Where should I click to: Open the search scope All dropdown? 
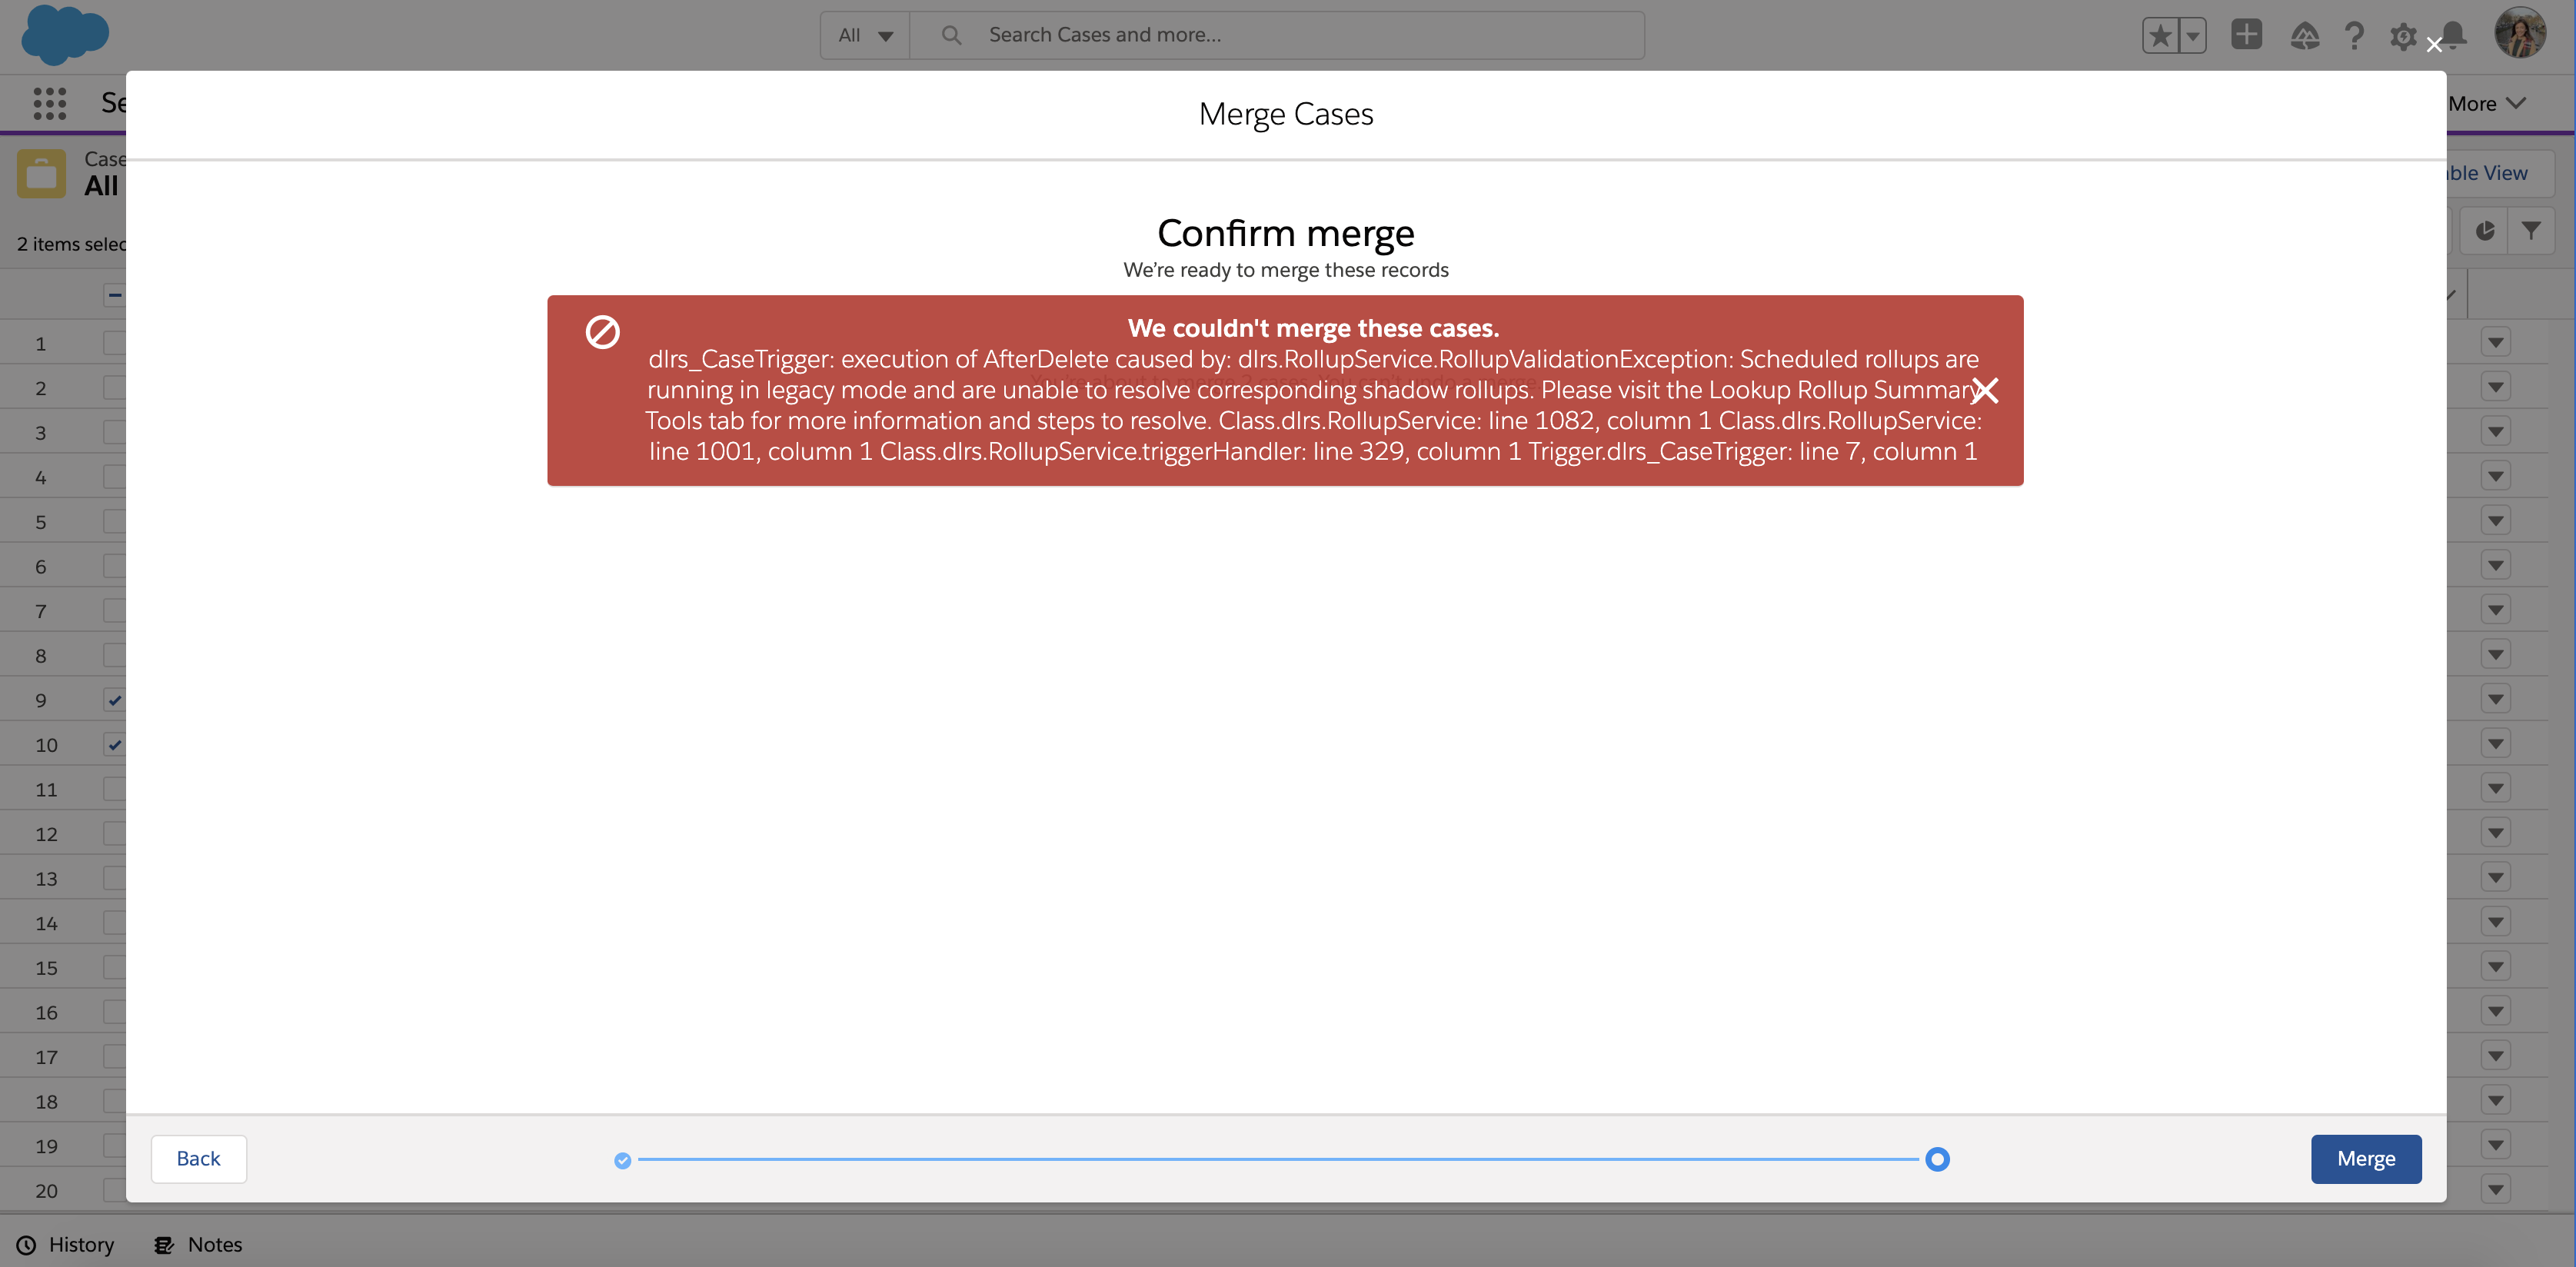click(864, 34)
